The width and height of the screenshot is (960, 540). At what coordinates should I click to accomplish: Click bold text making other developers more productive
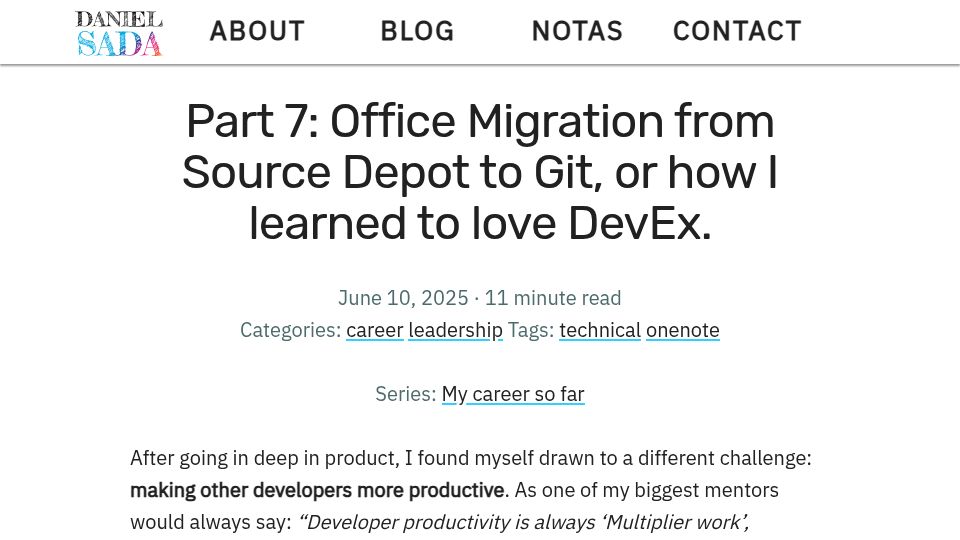[x=318, y=490]
